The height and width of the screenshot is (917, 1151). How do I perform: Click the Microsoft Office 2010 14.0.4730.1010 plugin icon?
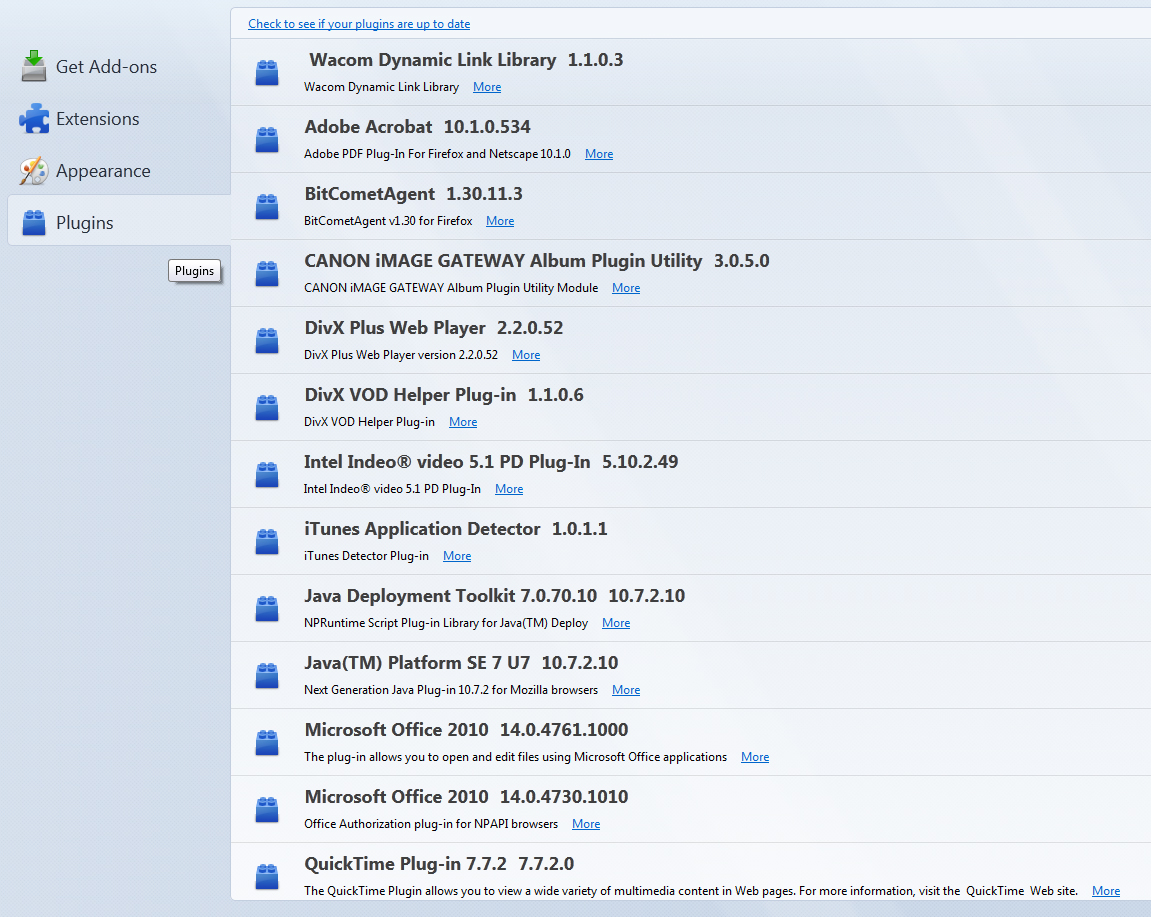(x=266, y=809)
